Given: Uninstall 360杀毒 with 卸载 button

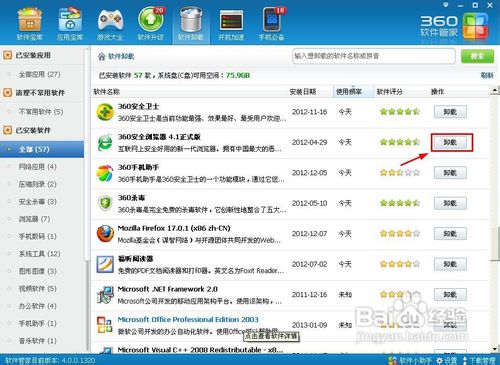Looking at the screenshot, I should point(450,203).
